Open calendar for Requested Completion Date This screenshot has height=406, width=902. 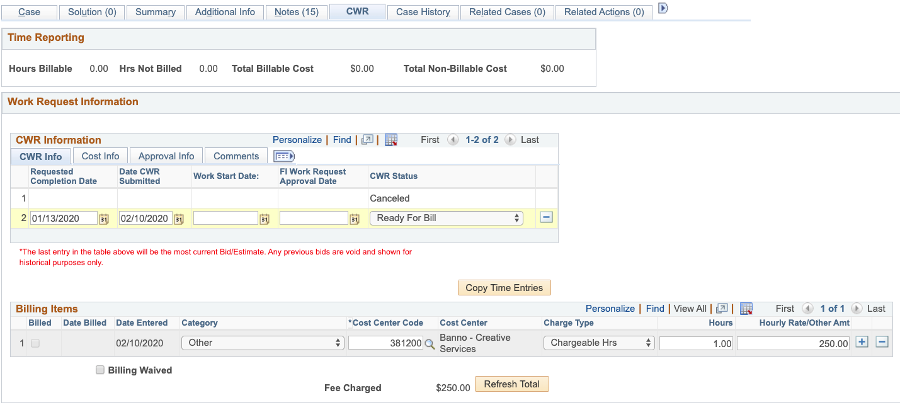click(103, 218)
